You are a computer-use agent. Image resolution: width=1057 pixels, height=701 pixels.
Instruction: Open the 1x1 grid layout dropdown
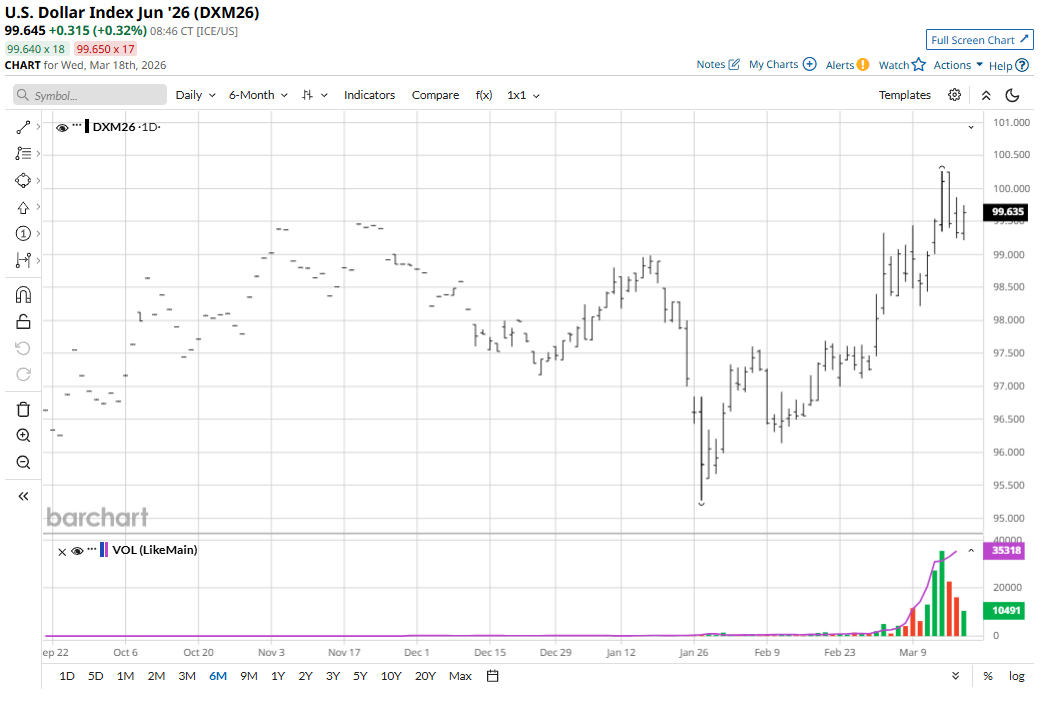523,95
